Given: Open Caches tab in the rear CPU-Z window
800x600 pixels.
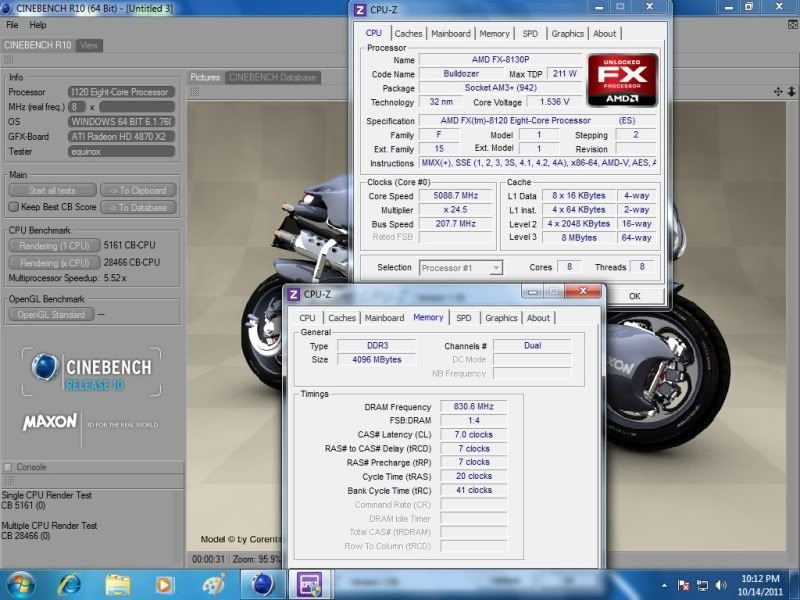Looking at the screenshot, I should 408,34.
